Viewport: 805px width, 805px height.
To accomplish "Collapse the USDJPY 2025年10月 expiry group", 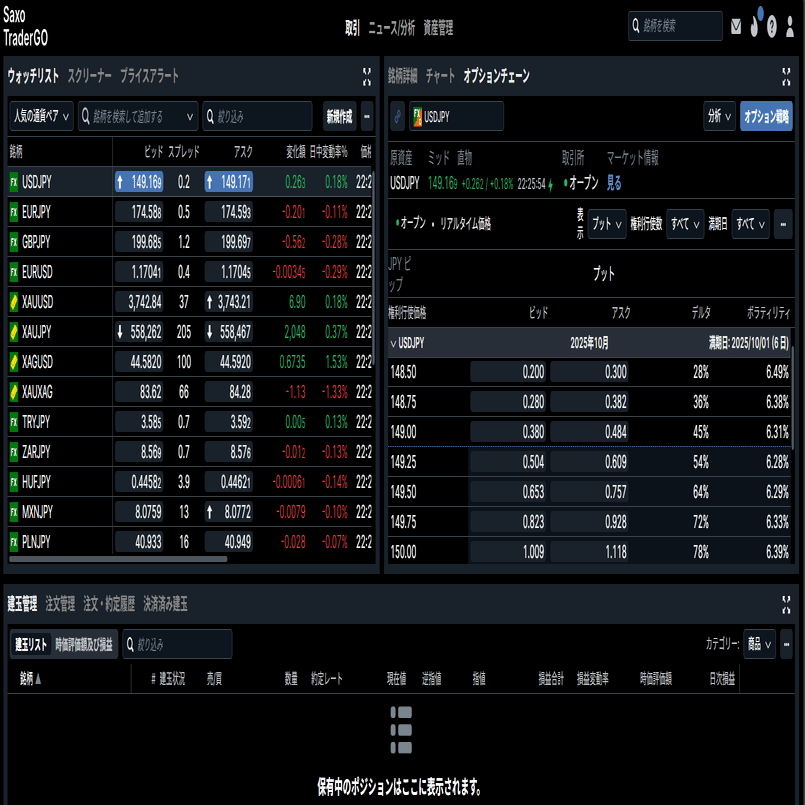I will pos(393,343).
